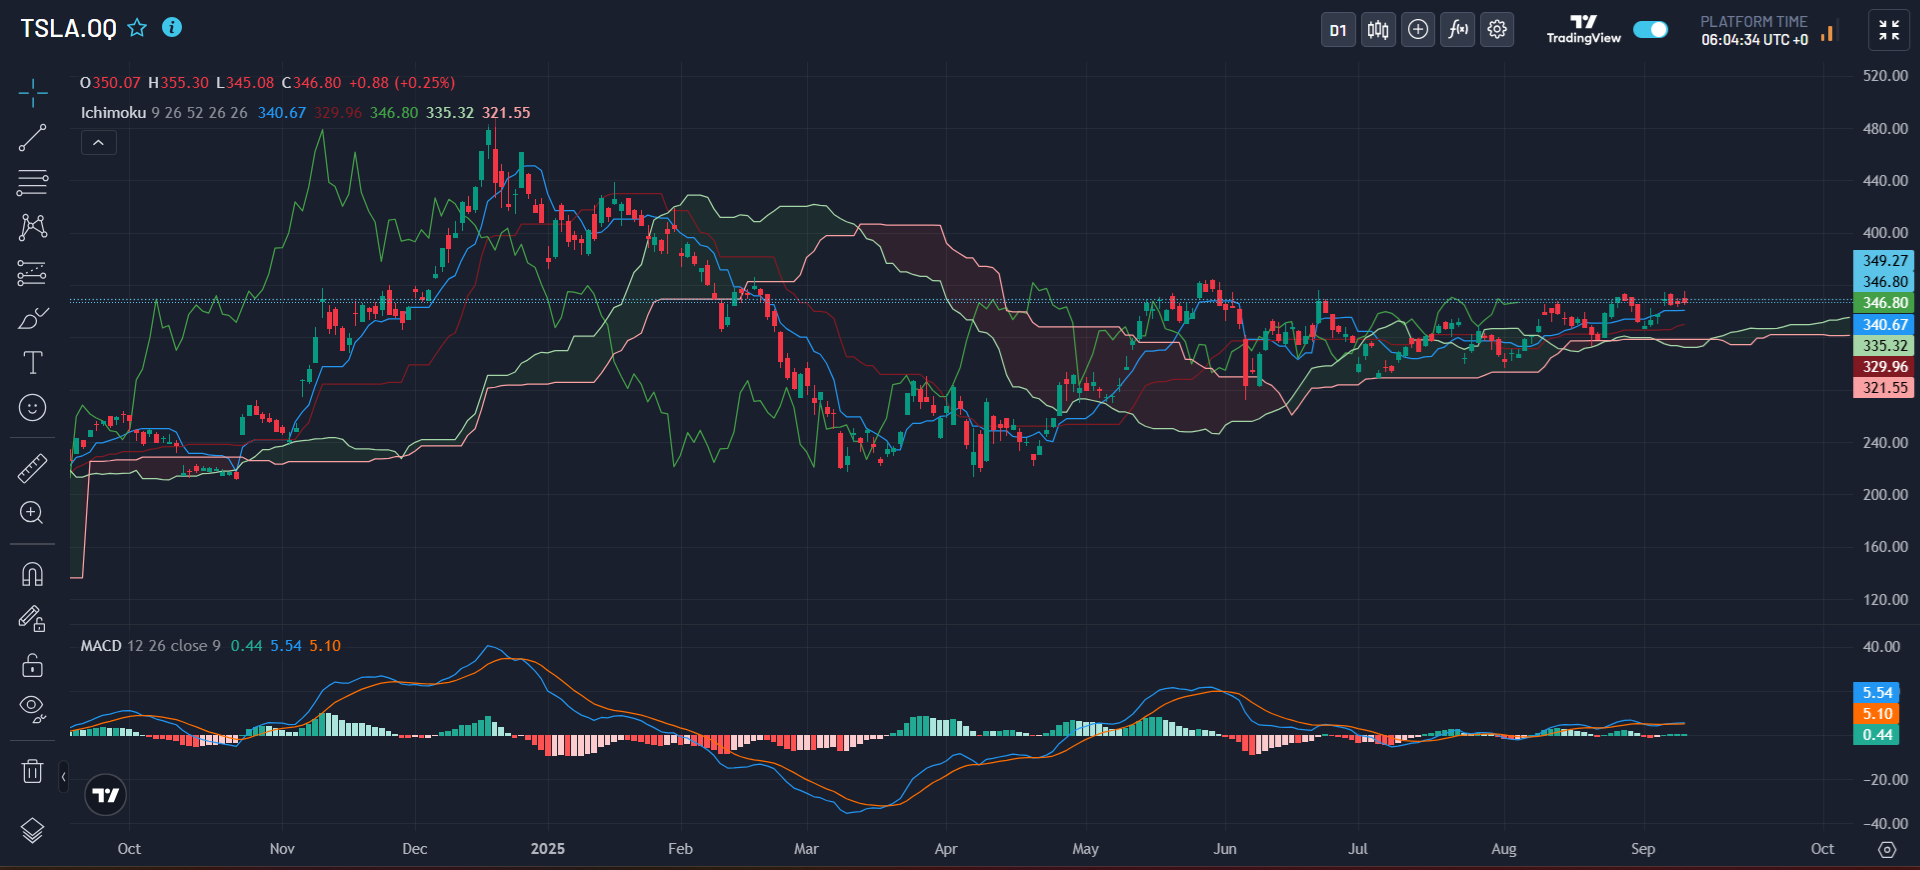Click the green 346.80 price label

(1884, 303)
